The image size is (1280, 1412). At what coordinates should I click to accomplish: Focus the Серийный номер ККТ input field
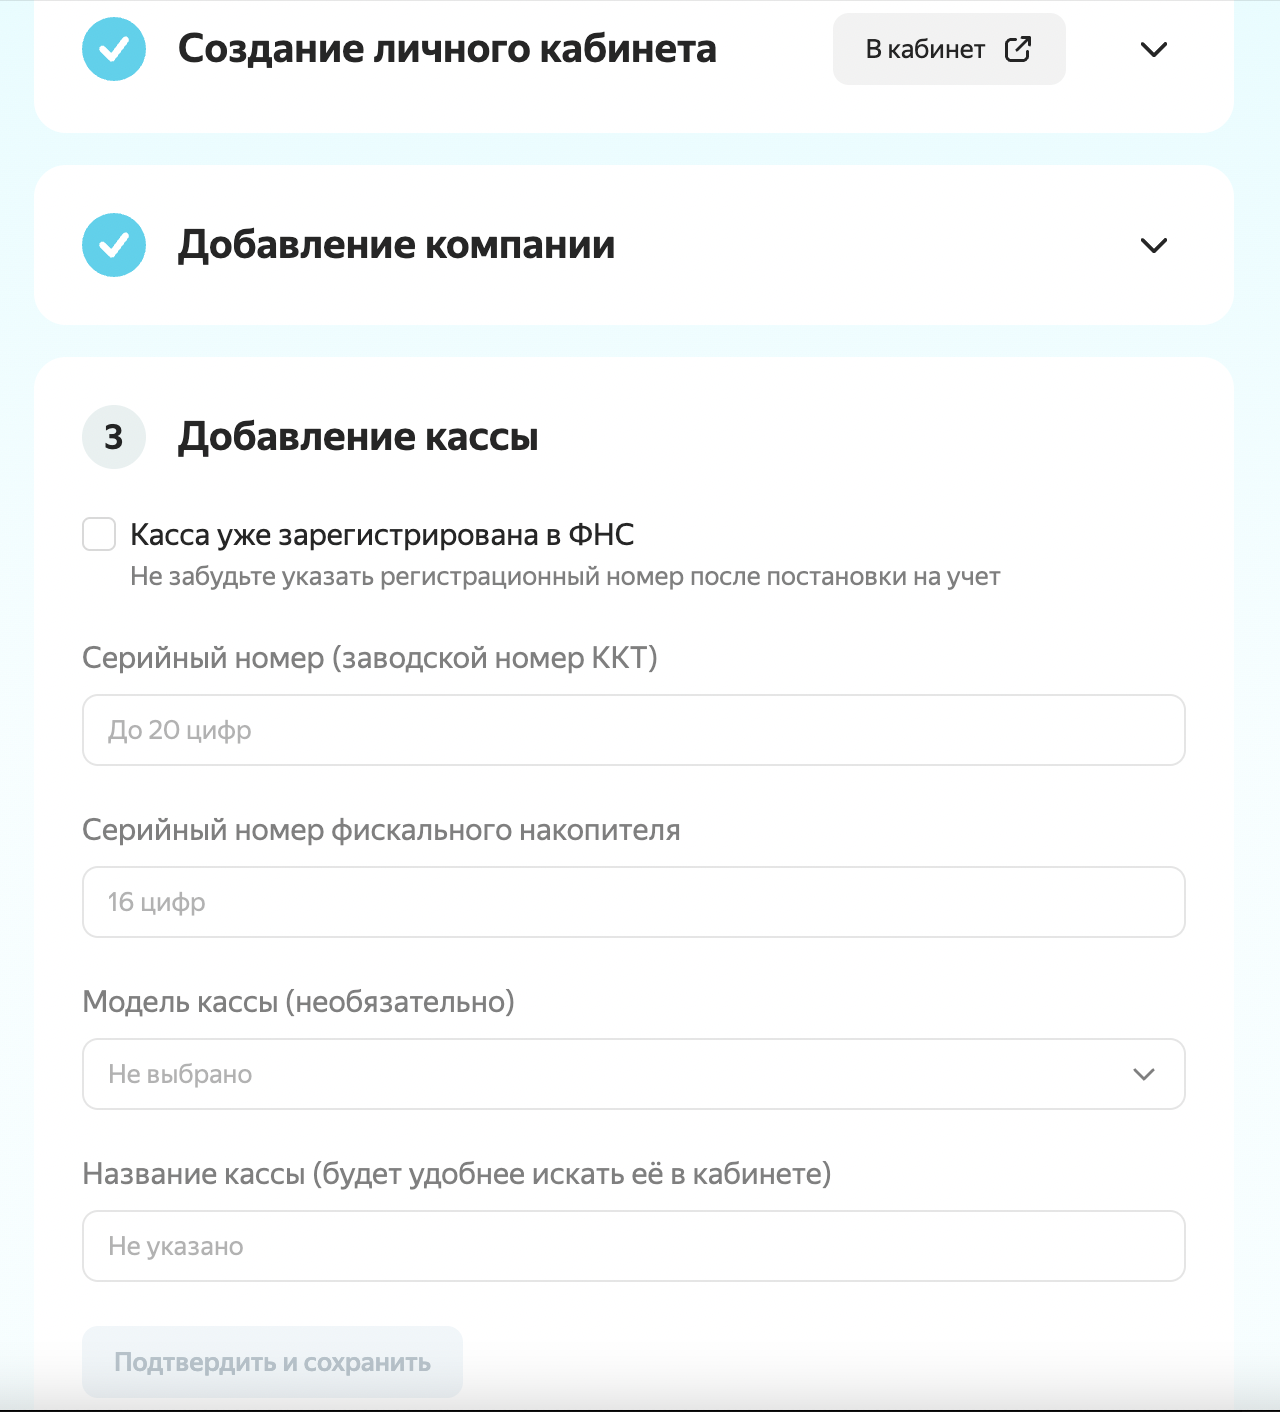pyautogui.click(x=633, y=730)
